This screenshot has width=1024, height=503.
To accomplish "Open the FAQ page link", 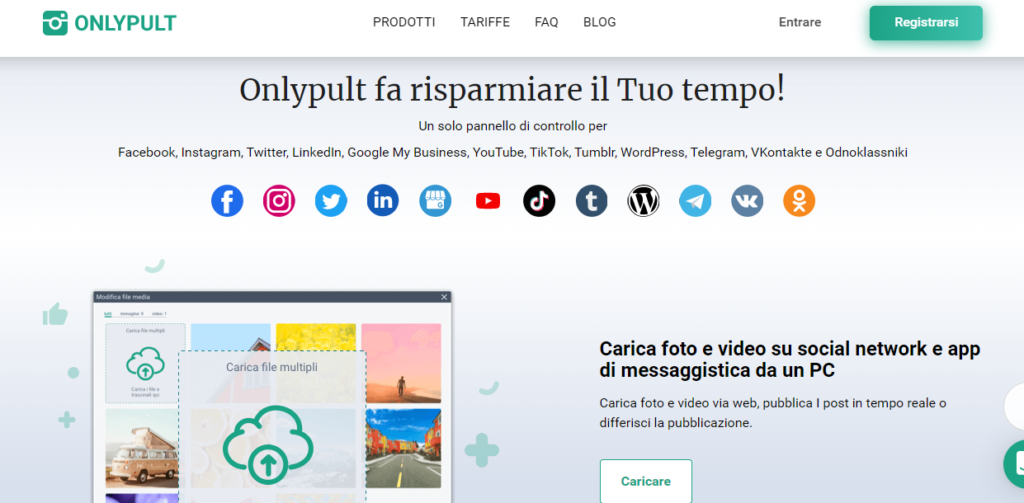I will point(547,22).
